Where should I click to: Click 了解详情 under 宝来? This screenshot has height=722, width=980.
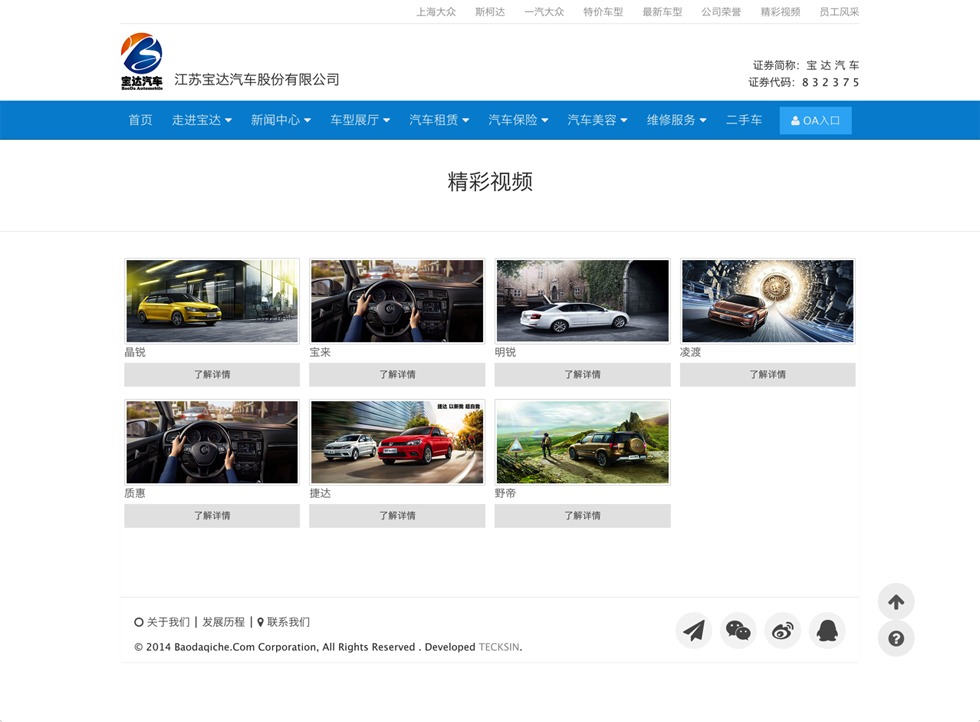397,374
